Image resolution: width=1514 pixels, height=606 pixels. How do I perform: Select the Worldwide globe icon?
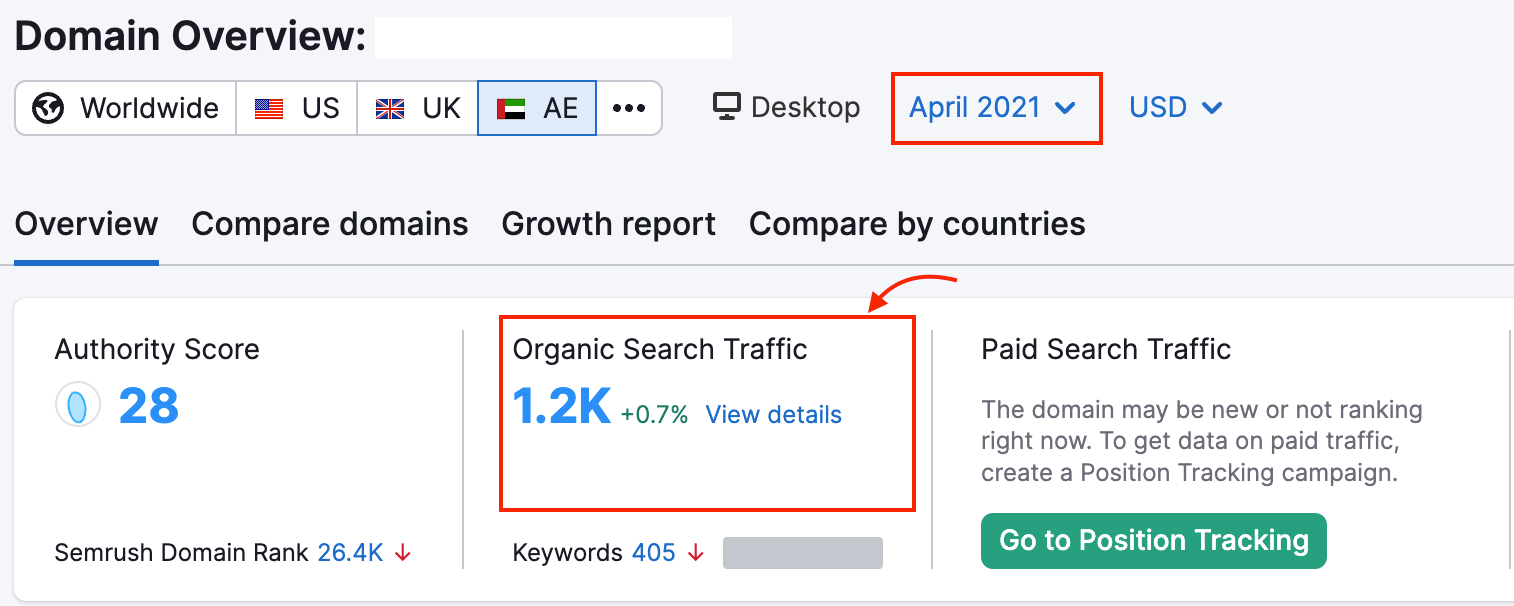[x=48, y=108]
